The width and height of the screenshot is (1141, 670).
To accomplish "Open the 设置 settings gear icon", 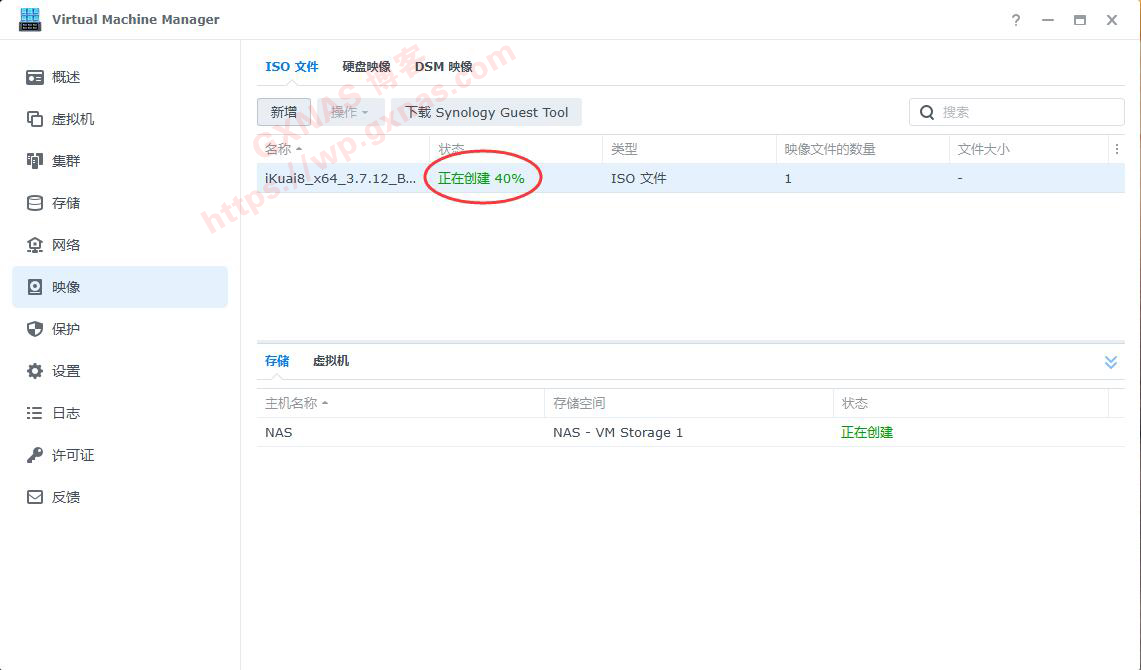I will [x=35, y=371].
